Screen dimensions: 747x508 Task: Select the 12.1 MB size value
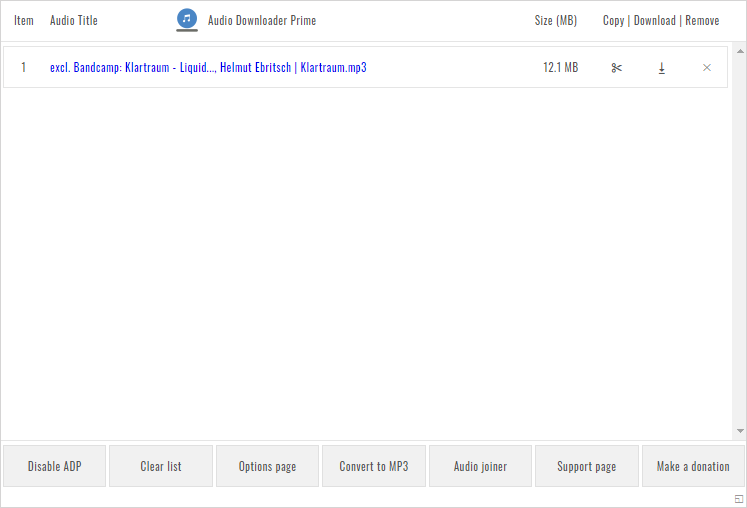click(x=560, y=68)
